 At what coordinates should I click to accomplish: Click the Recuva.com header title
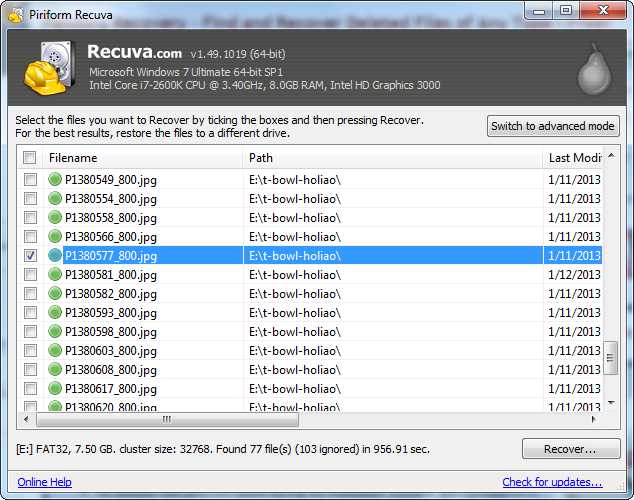(134, 52)
